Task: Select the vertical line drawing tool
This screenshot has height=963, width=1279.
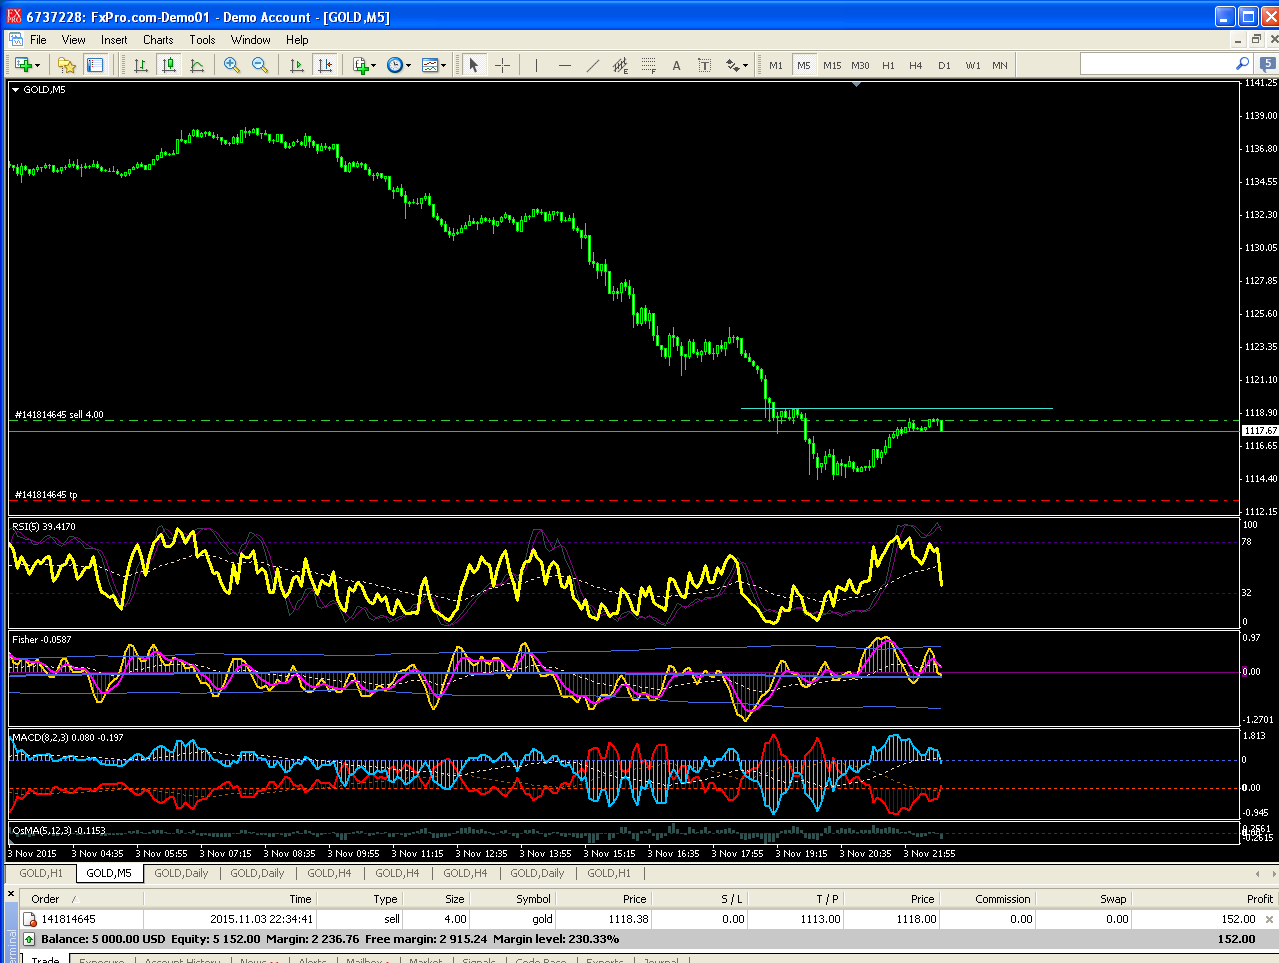Action: (x=537, y=65)
